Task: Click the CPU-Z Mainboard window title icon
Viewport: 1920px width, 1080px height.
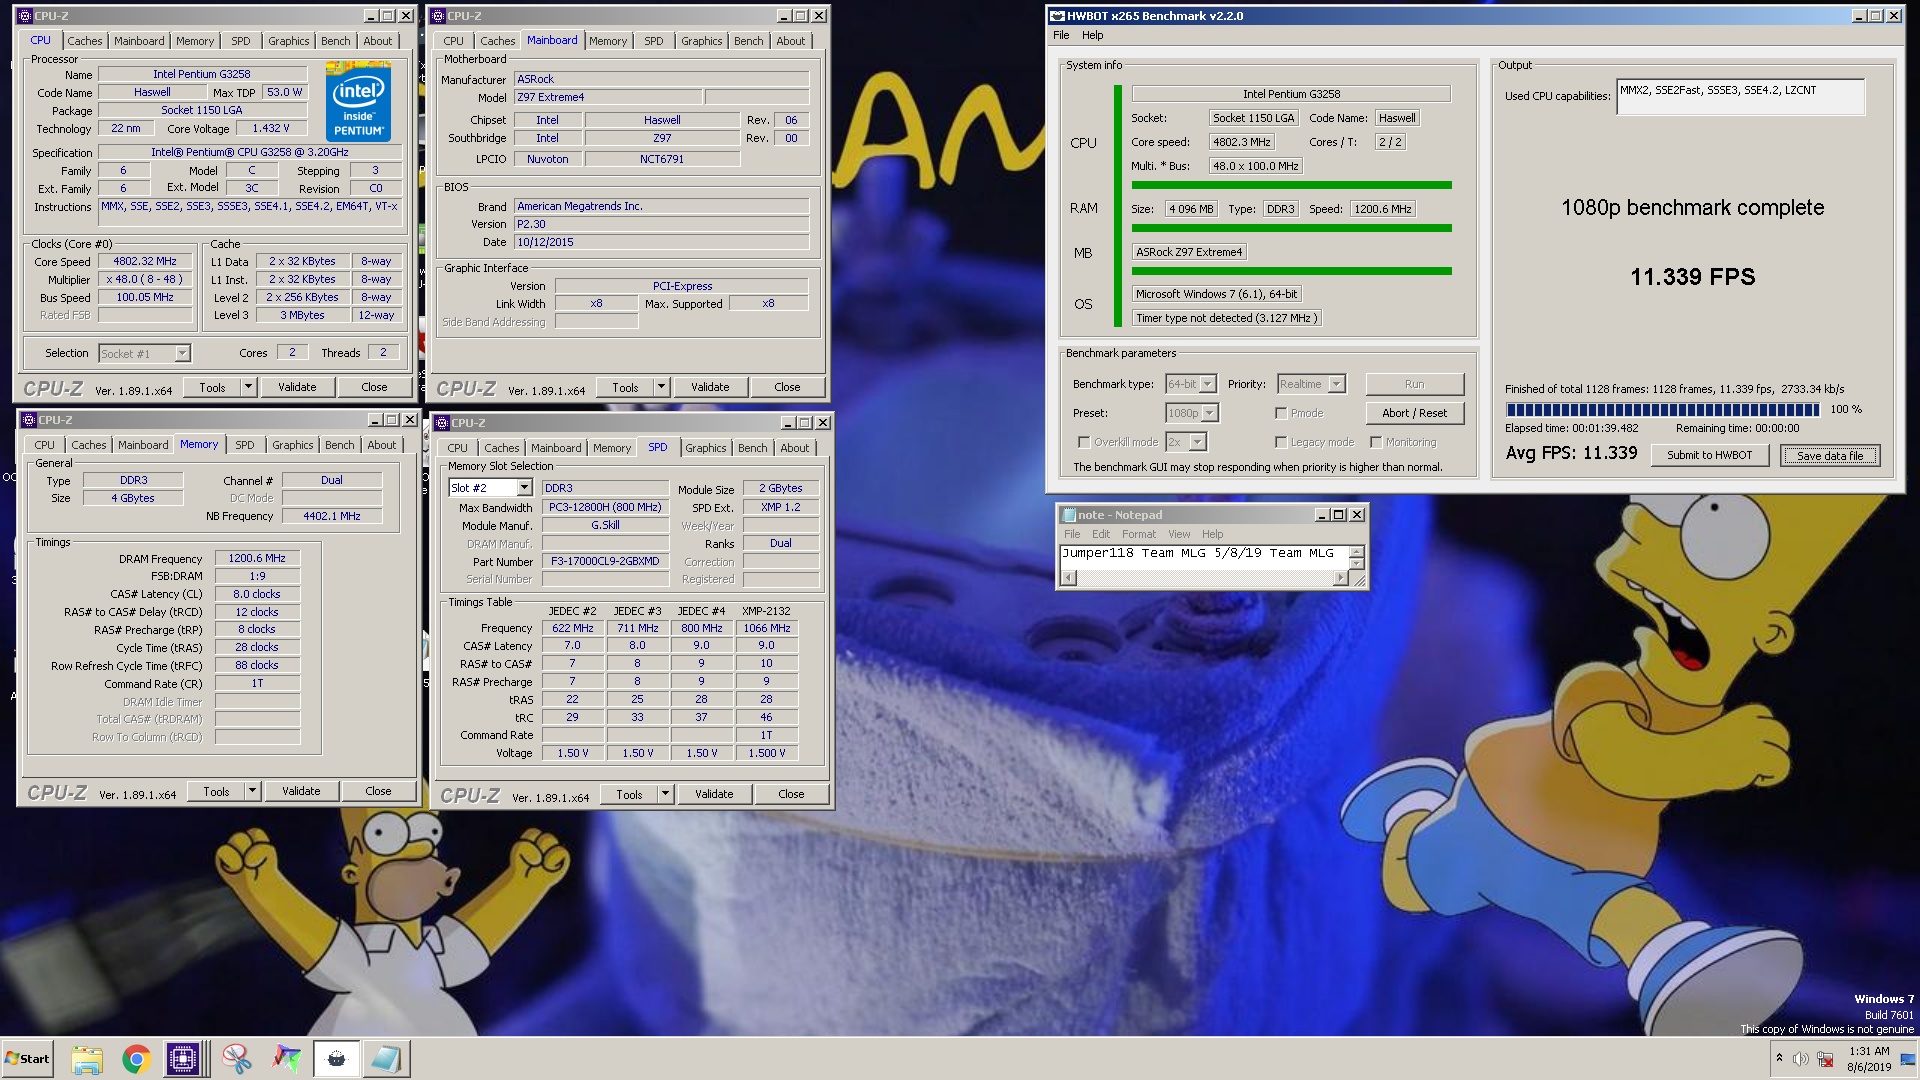Action: (439, 16)
